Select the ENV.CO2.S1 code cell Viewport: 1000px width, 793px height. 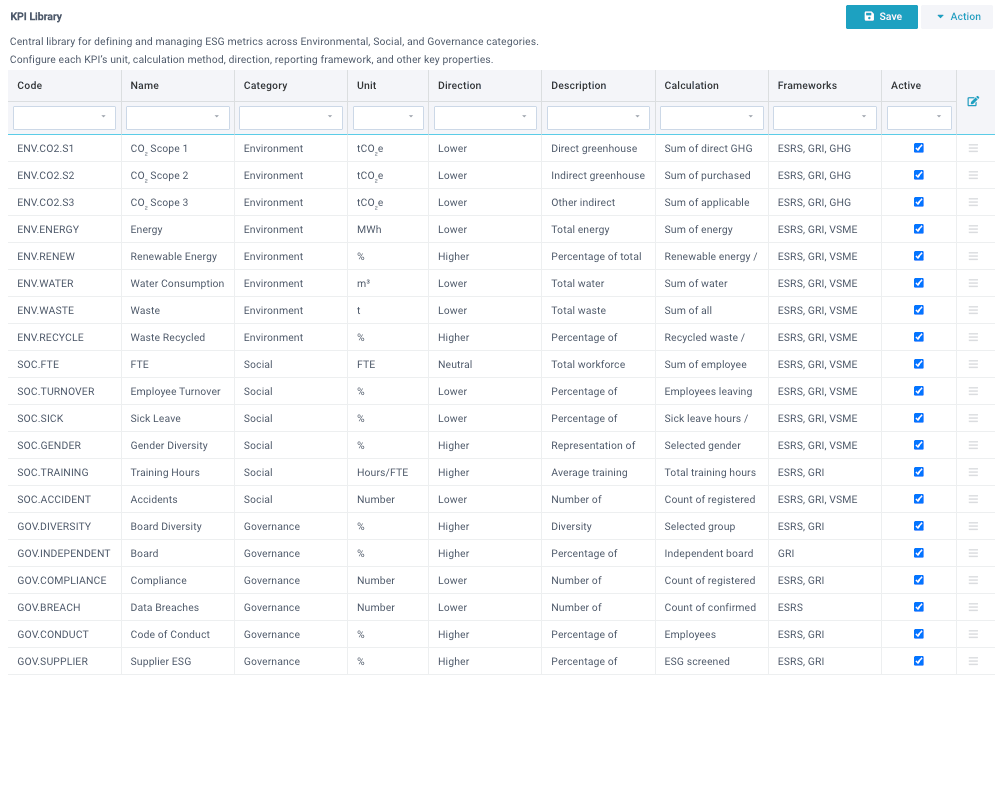64,148
